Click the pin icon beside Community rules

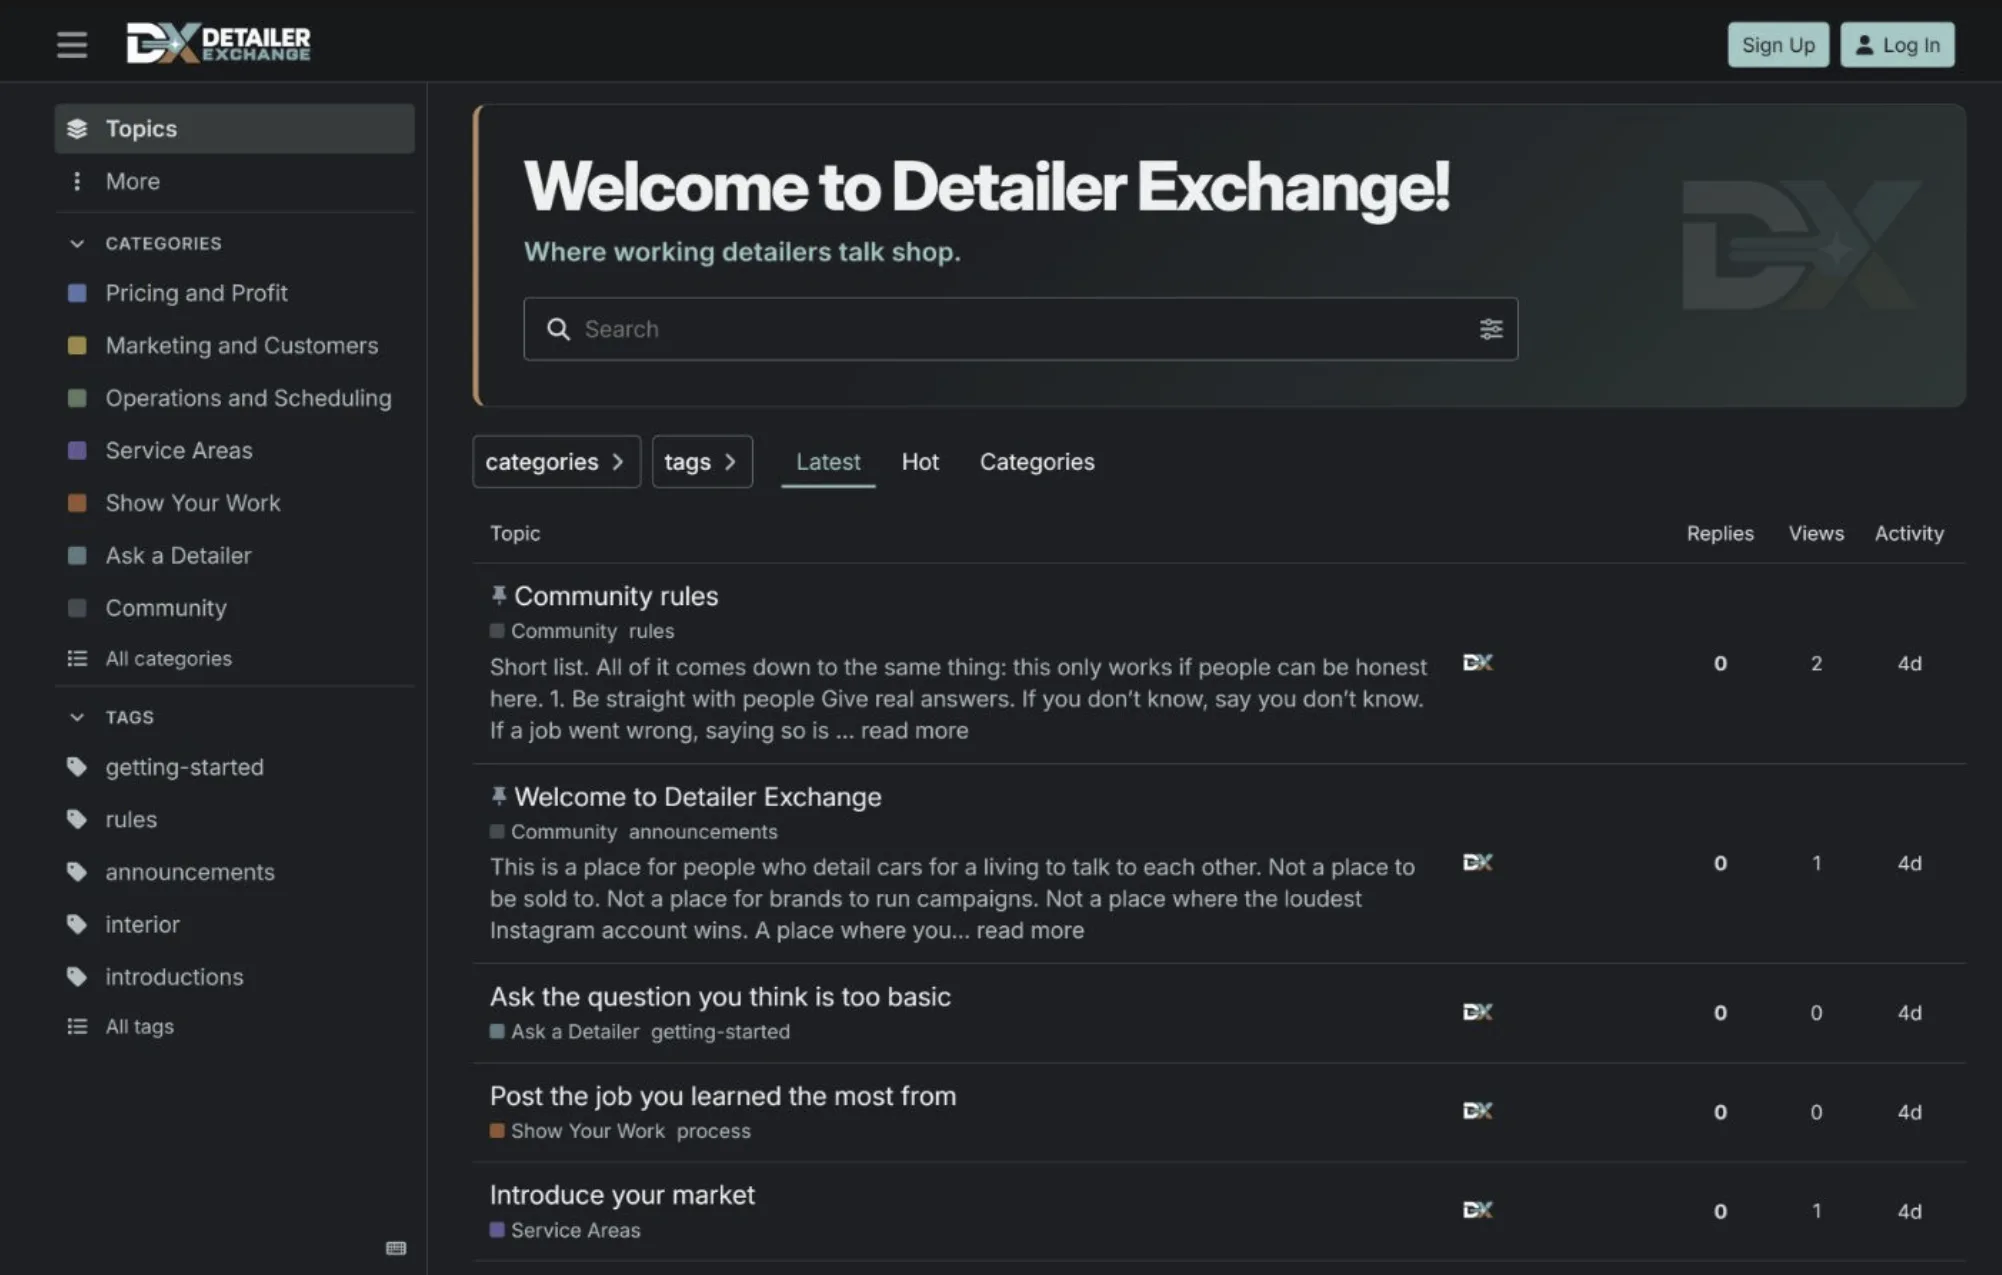coord(499,595)
